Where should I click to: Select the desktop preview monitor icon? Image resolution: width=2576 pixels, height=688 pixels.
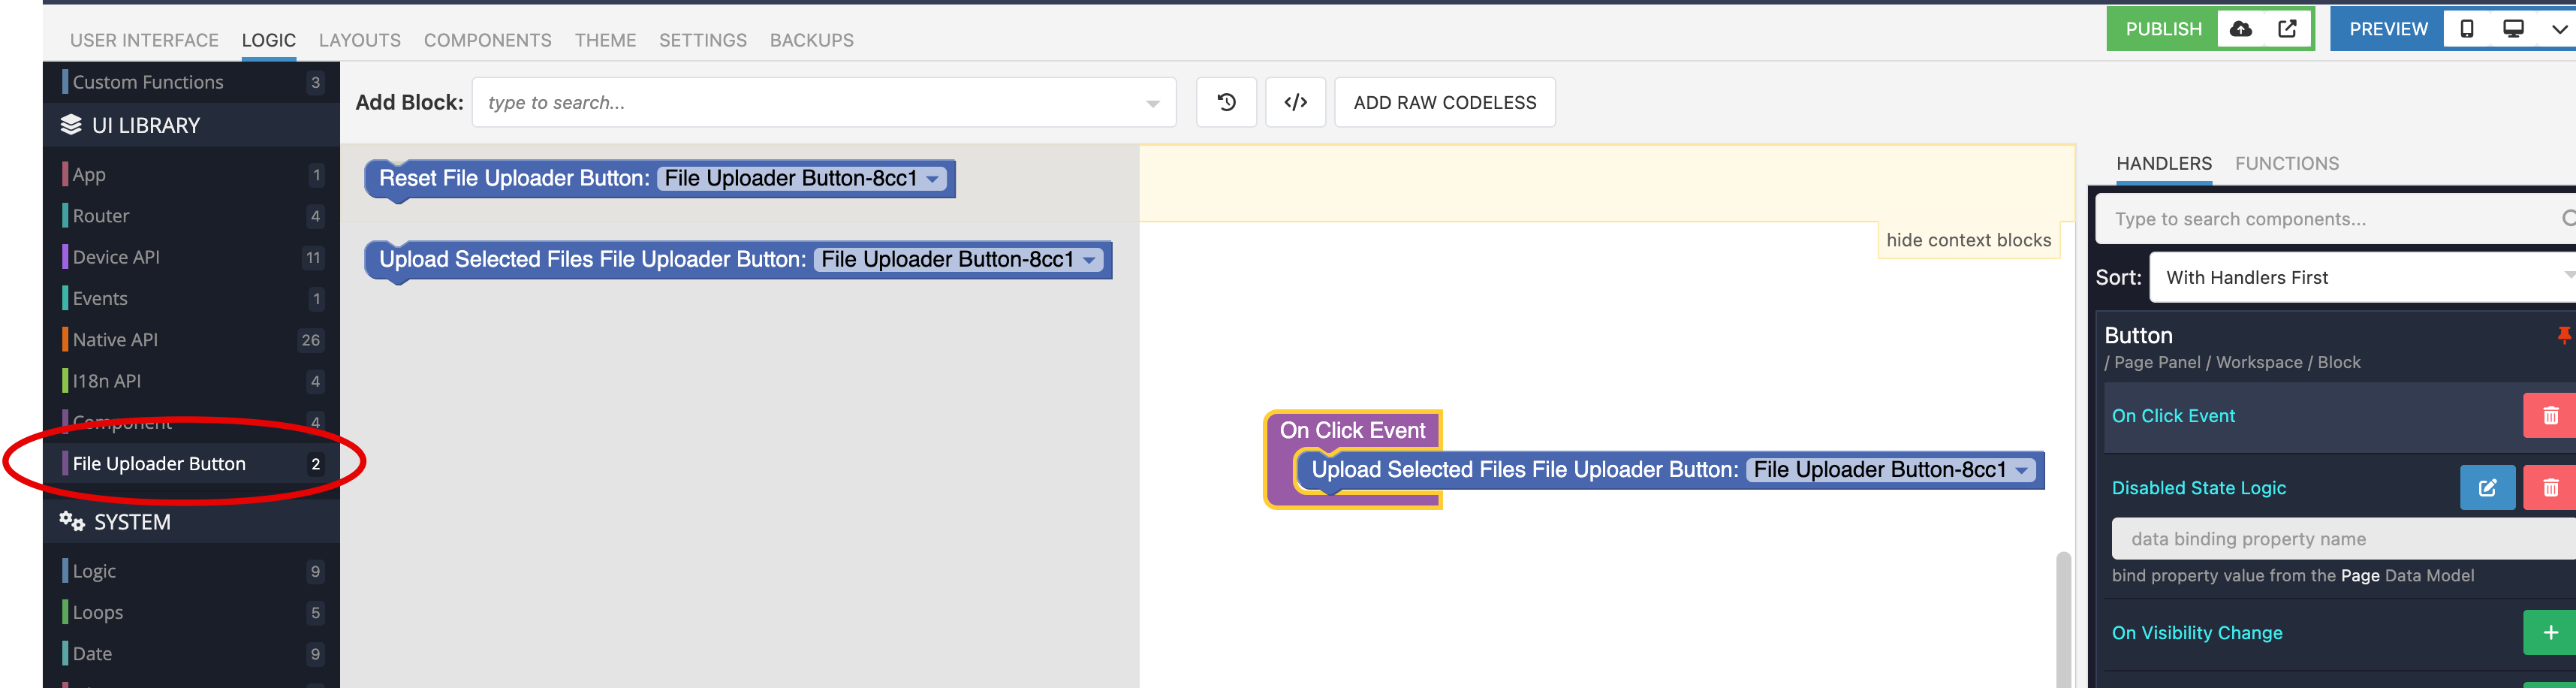[2513, 29]
